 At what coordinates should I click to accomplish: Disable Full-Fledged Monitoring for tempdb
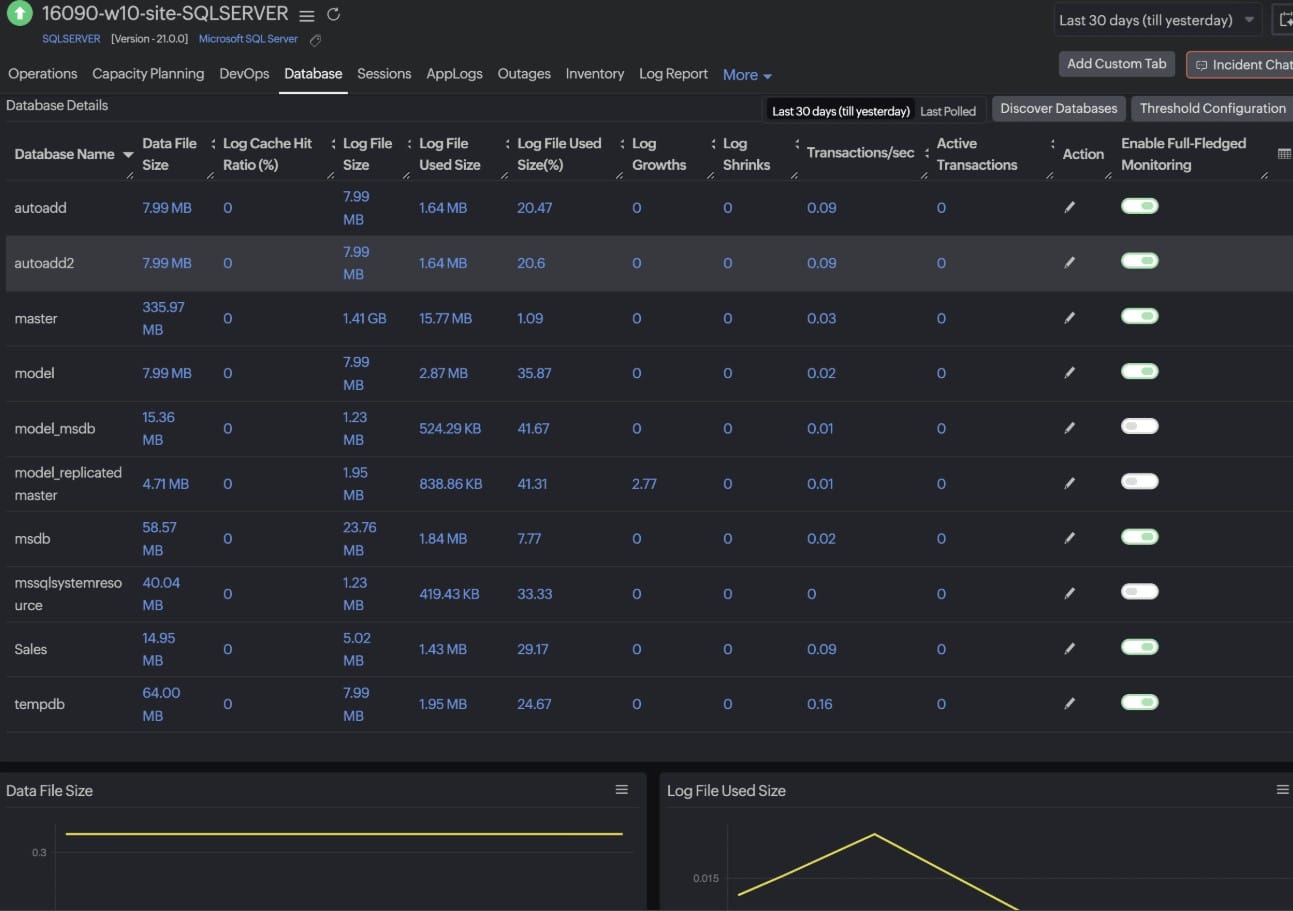[x=1139, y=701]
